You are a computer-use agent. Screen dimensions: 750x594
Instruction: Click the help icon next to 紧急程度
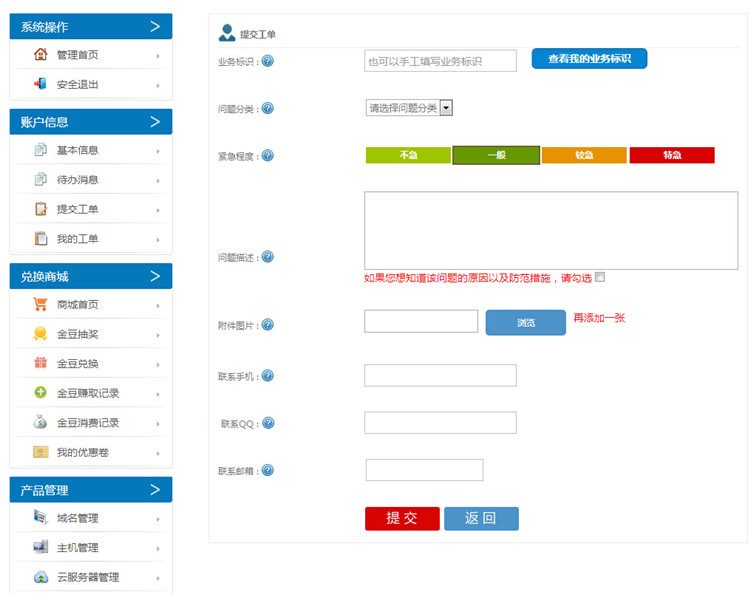point(268,155)
